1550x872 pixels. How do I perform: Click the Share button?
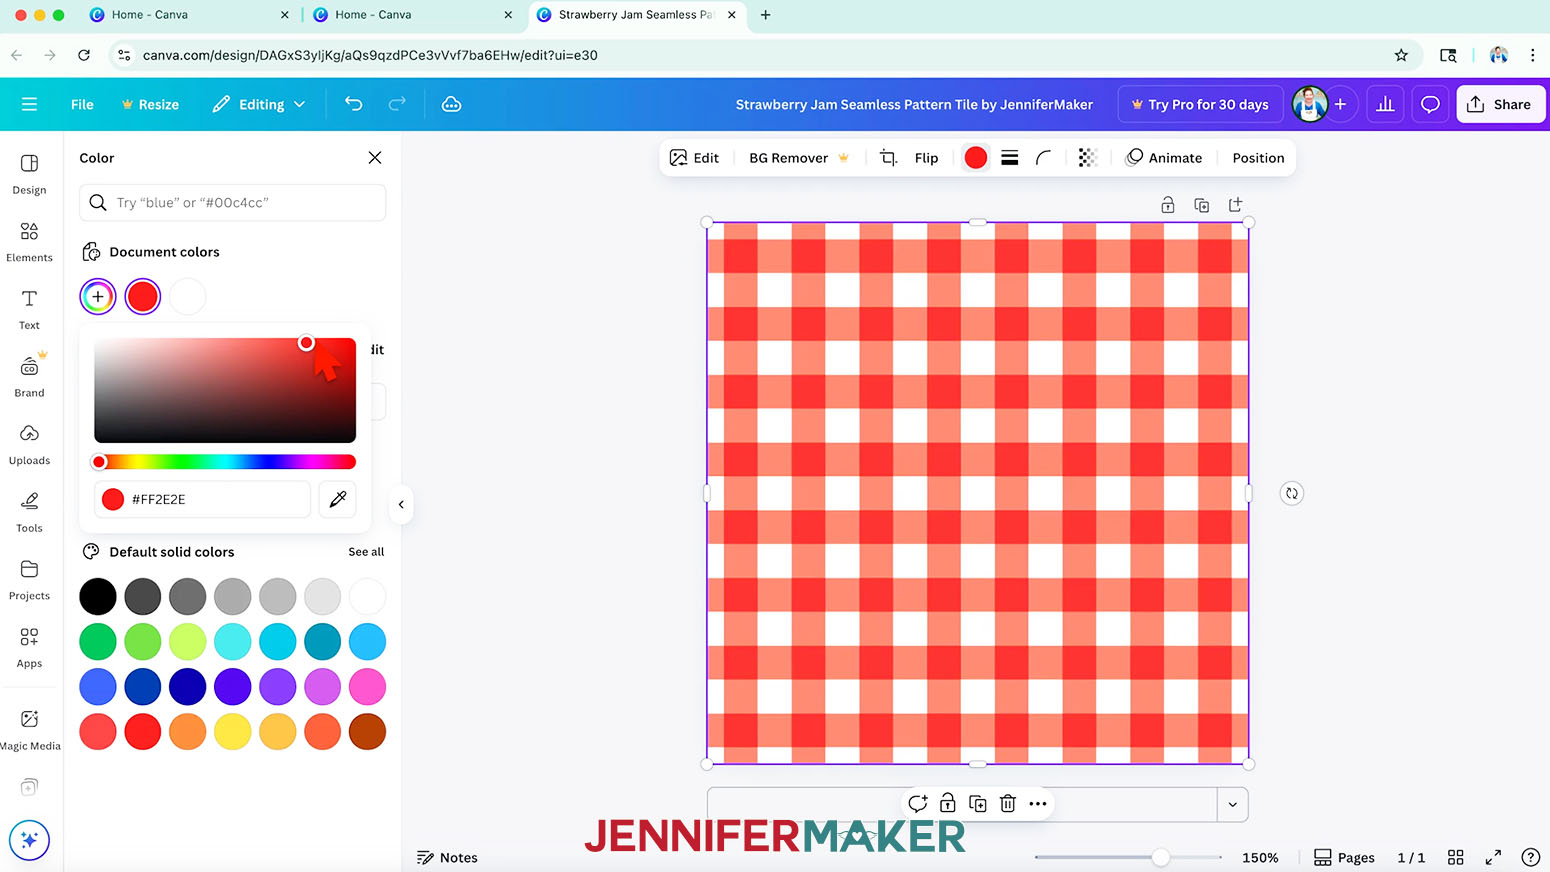pyautogui.click(x=1500, y=104)
